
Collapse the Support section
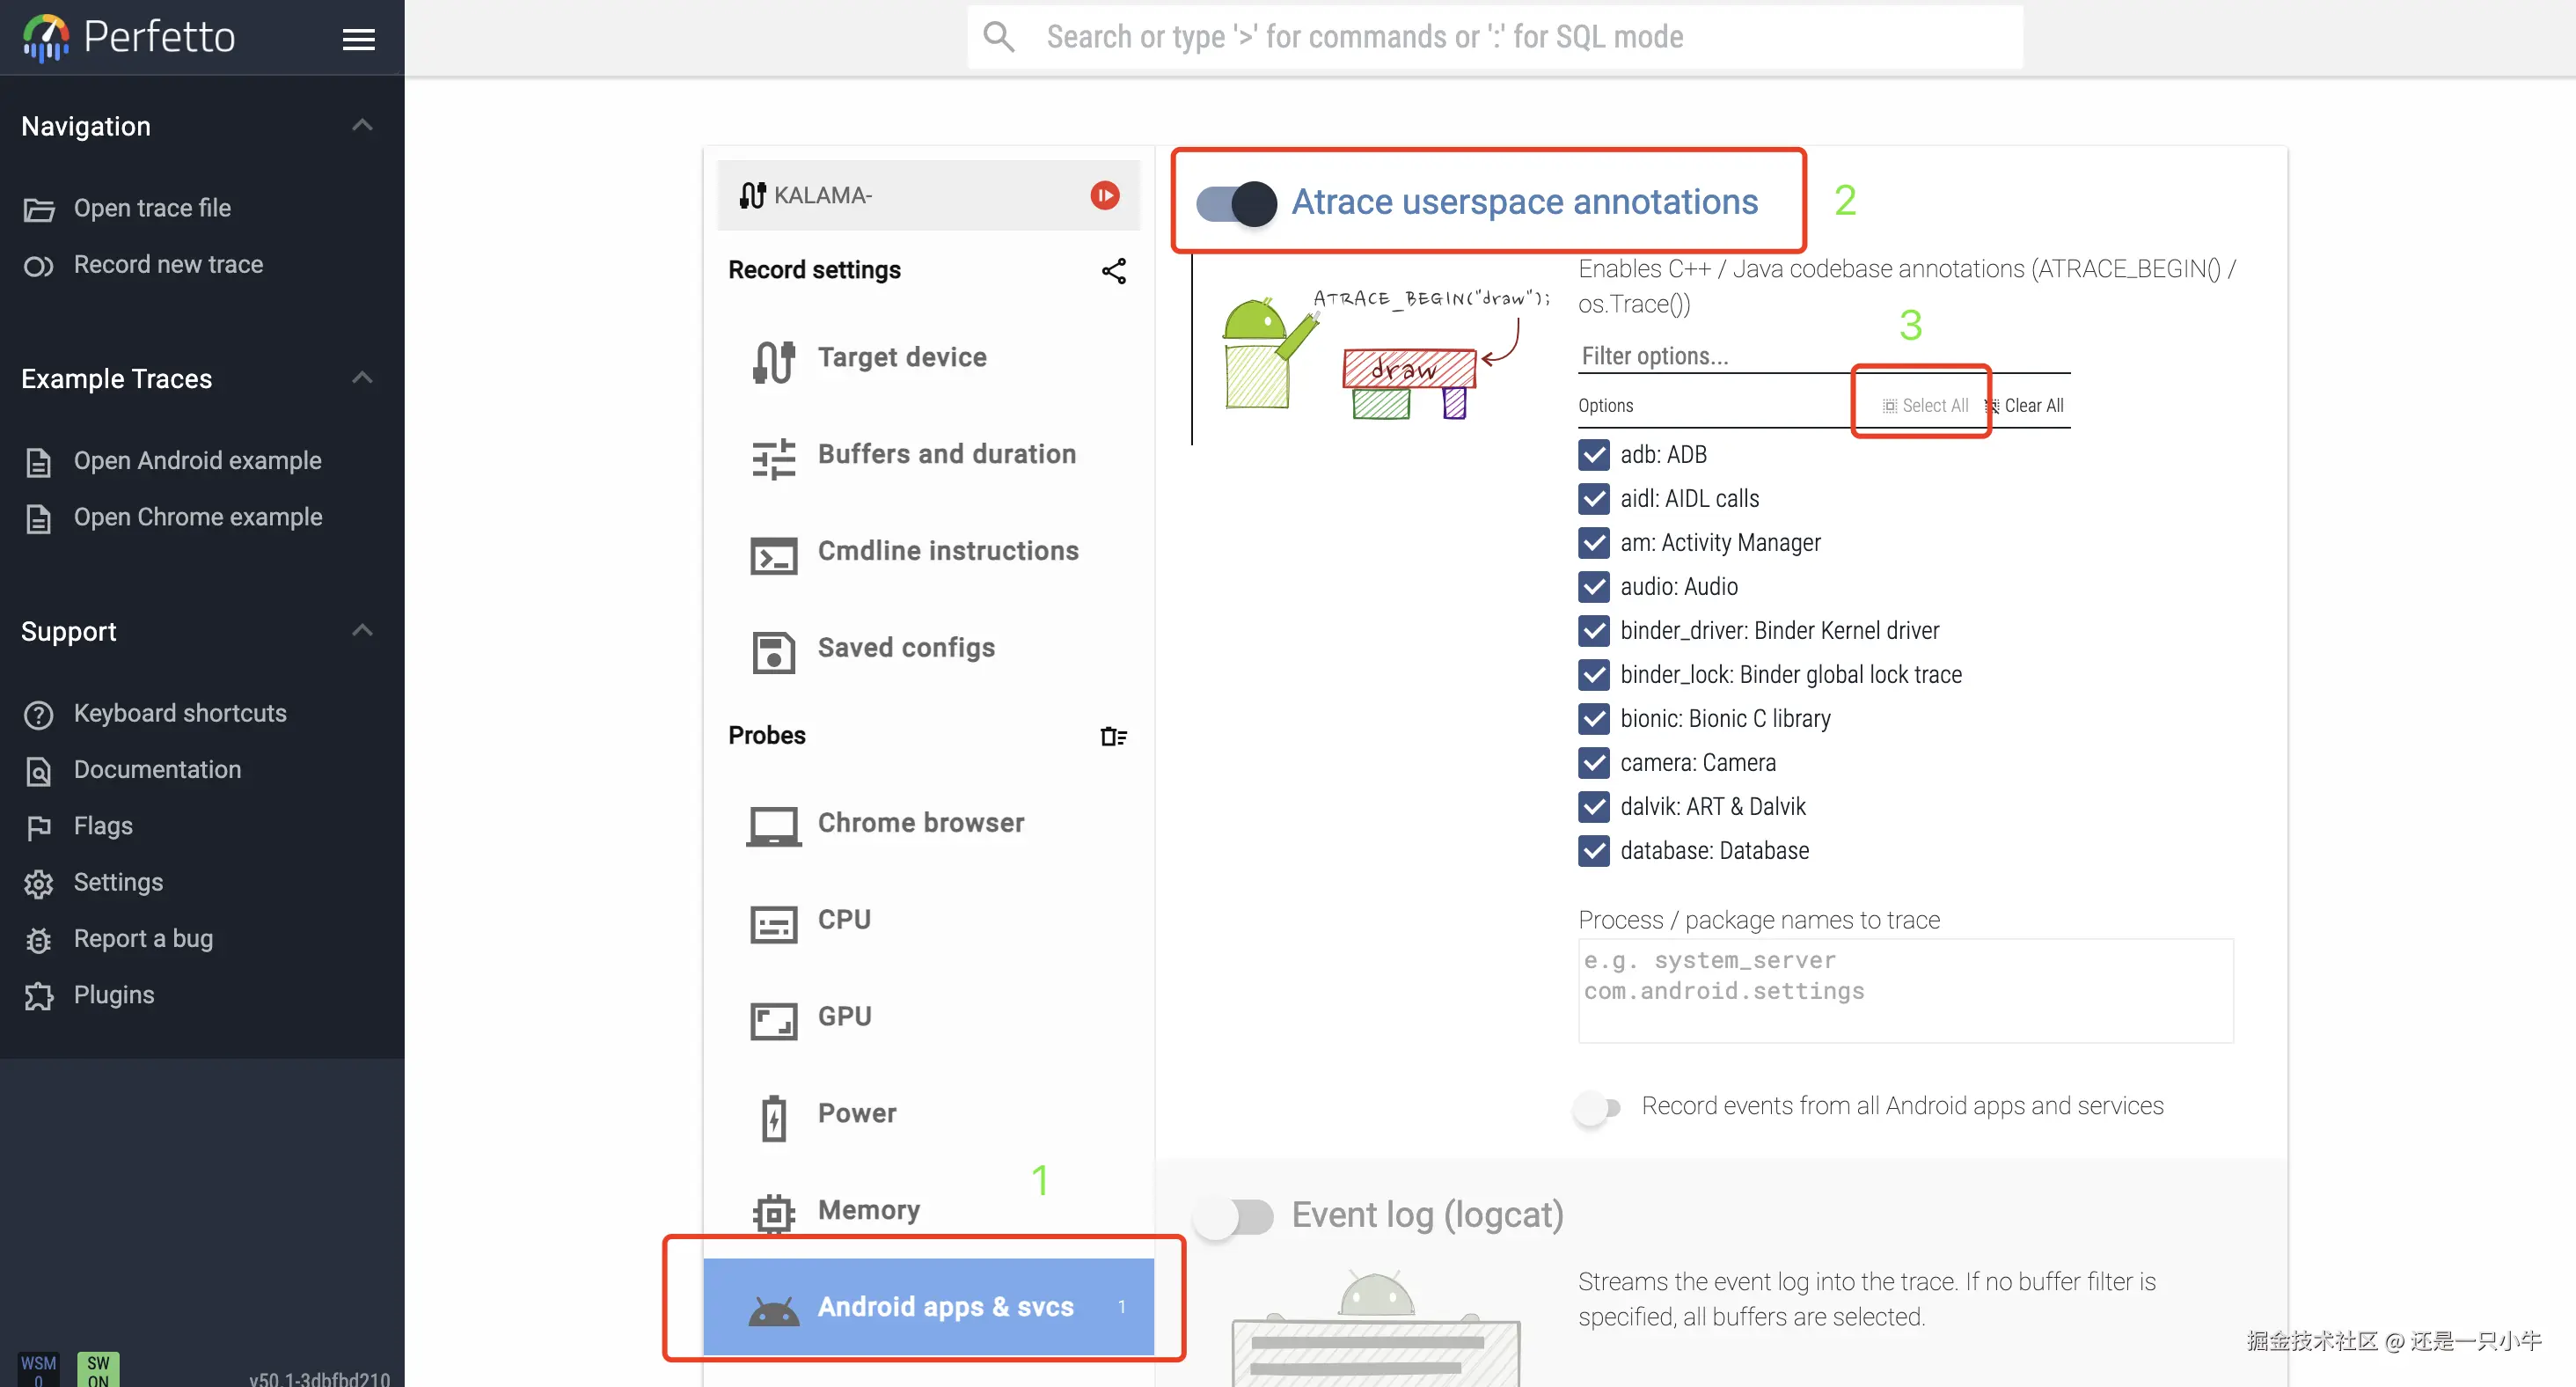[x=362, y=630]
